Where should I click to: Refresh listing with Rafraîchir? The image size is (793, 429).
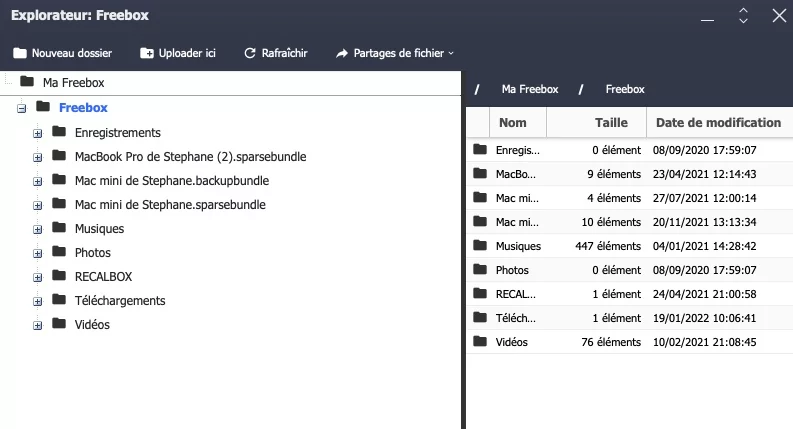[x=276, y=53]
